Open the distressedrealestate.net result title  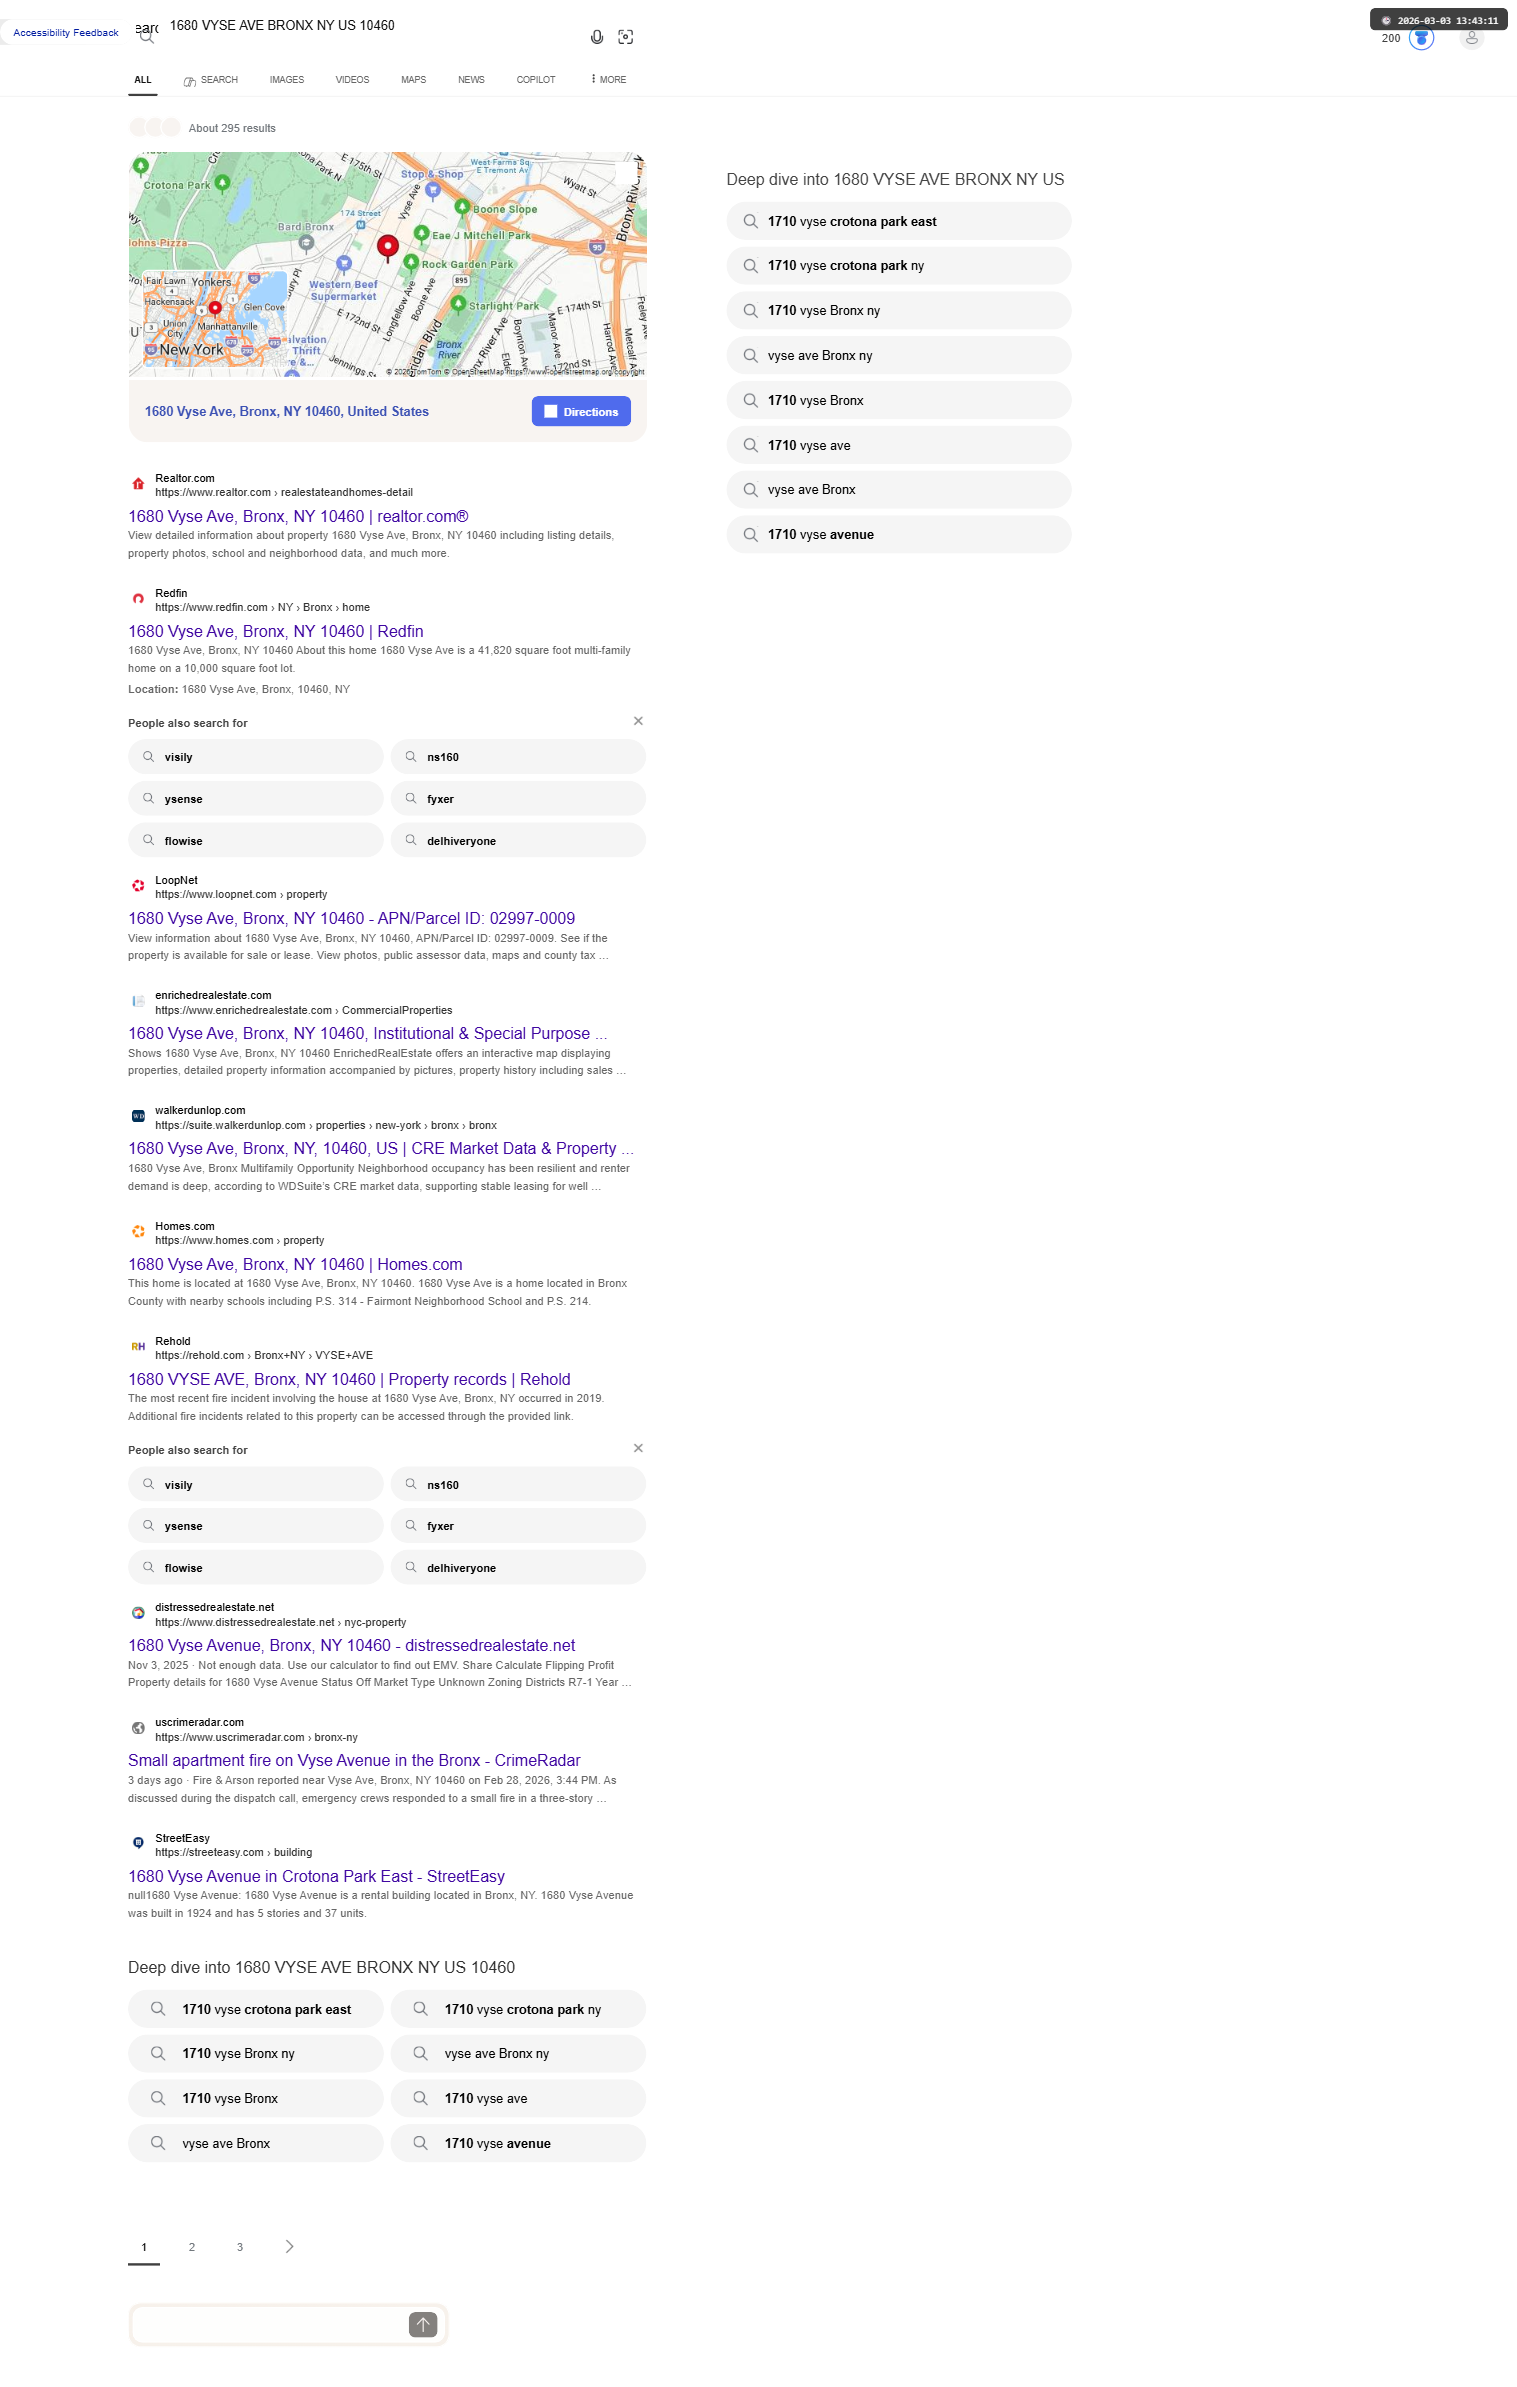pyautogui.click(x=352, y=1646)
